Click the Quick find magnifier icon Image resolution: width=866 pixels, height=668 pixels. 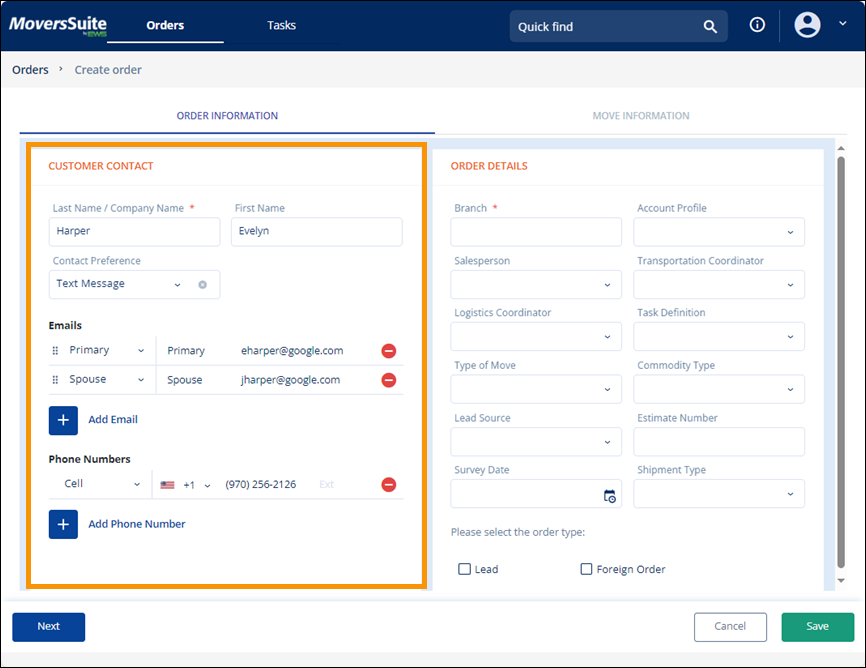tap(710, 27)
